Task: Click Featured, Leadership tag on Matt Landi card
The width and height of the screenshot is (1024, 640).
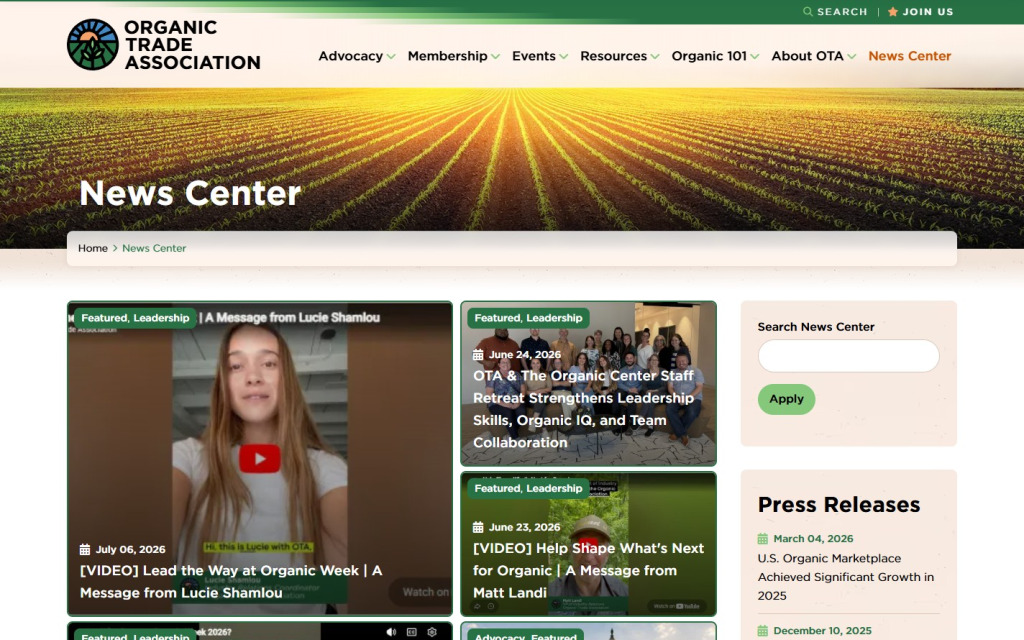Action: 528,488
